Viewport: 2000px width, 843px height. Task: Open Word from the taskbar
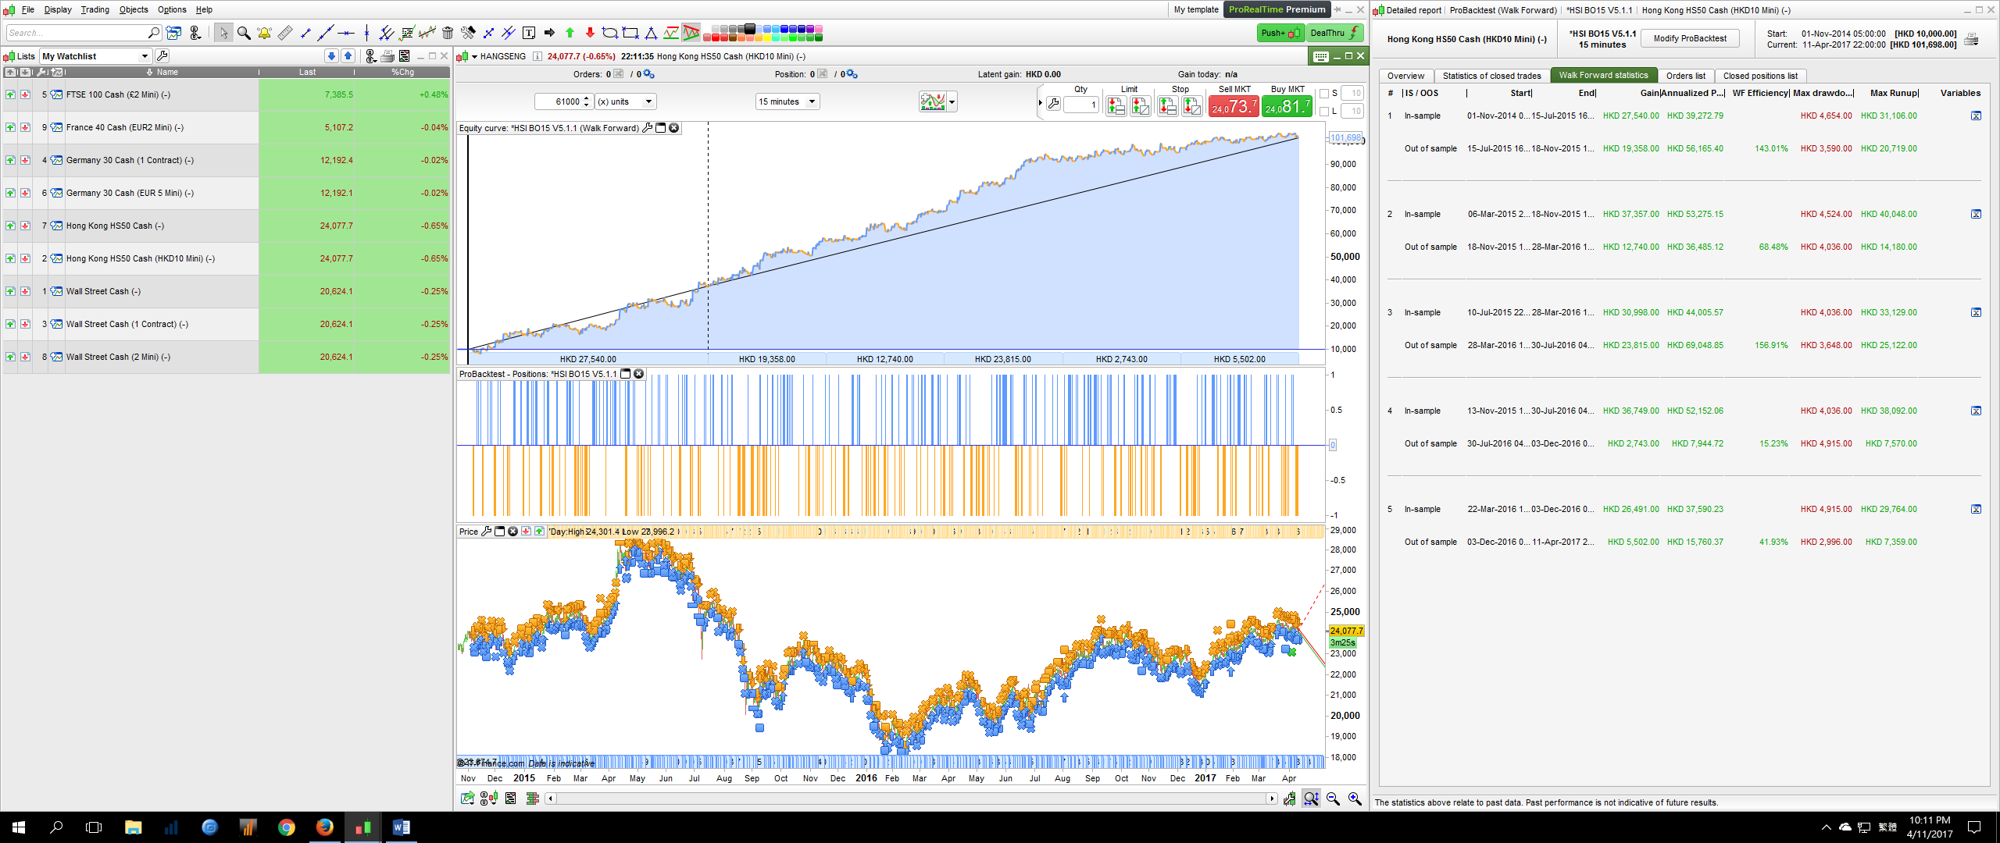pyautogui.click(x=401, y=827)
